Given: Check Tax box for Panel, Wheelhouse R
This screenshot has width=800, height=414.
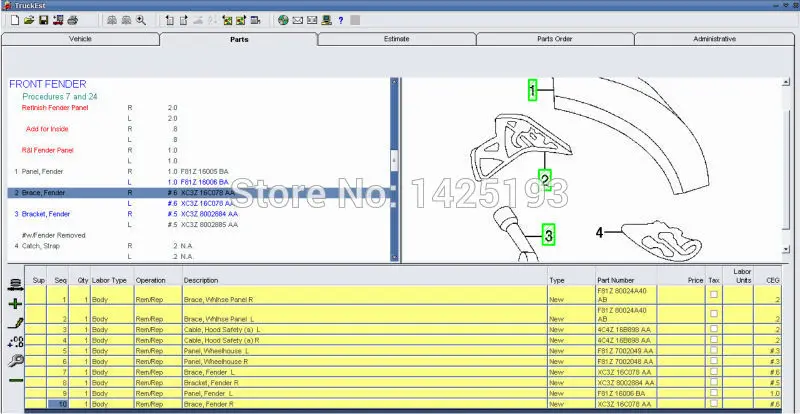Looking at the screenshot, I should pyautogui.click(x=714, y=361).
